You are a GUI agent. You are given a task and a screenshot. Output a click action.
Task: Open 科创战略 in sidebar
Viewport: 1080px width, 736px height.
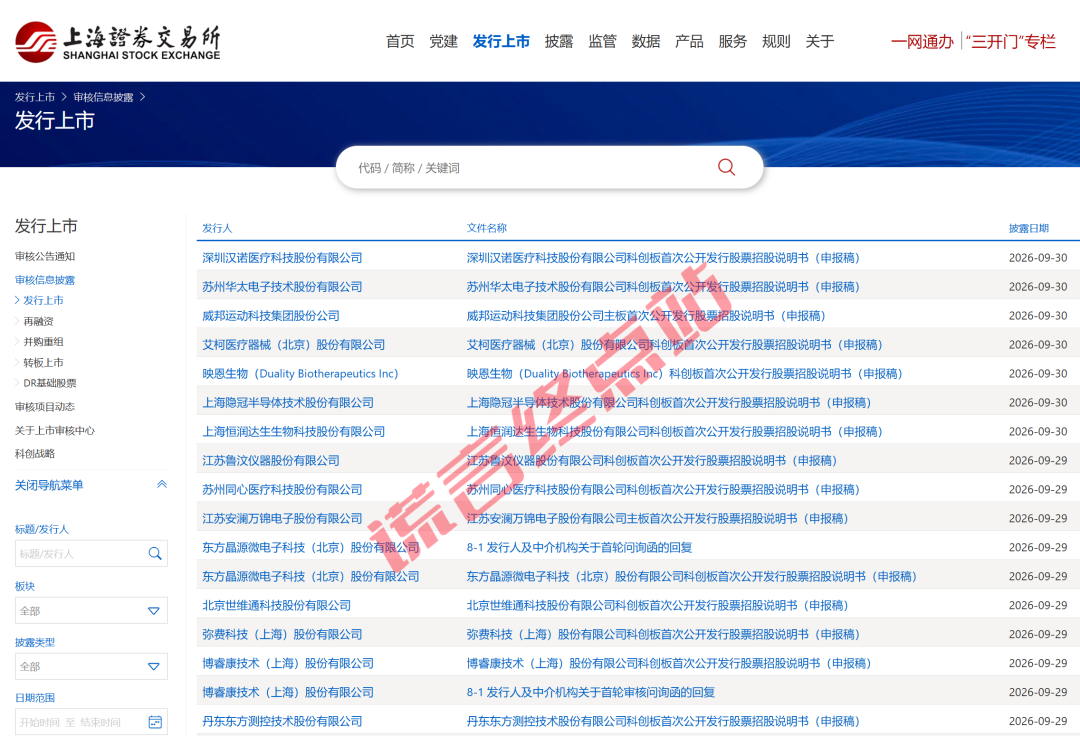35,454
